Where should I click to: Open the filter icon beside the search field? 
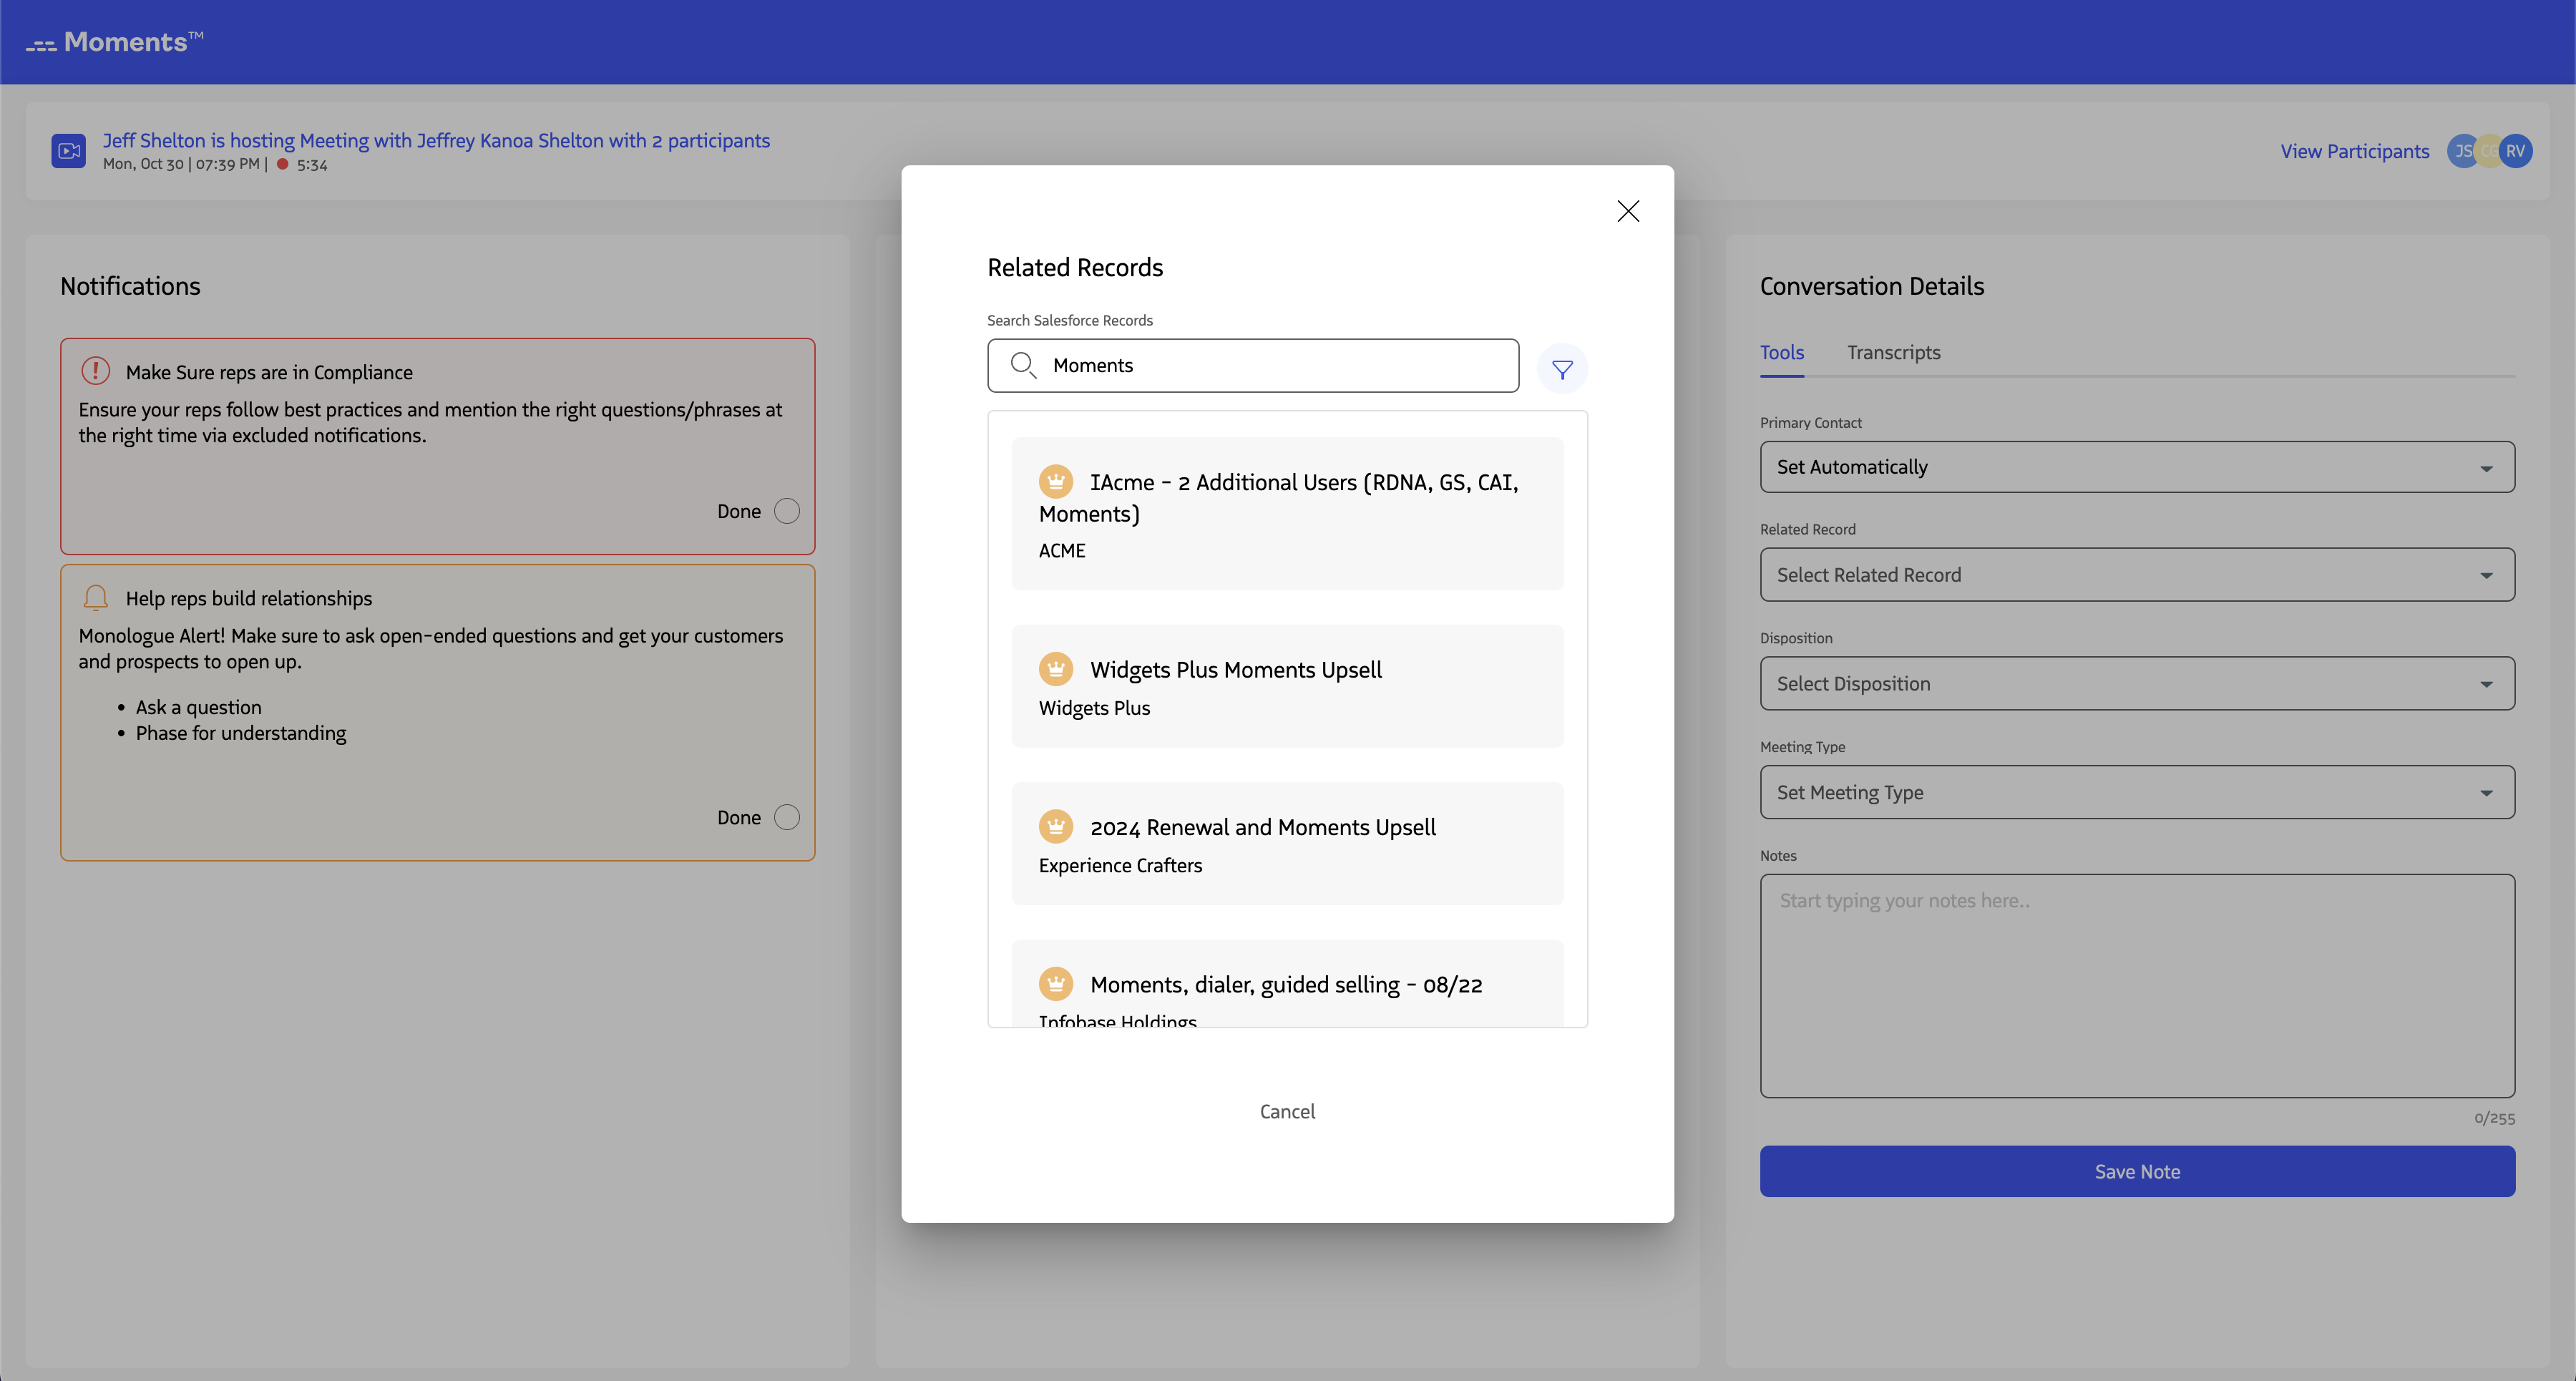[1562, 369]
